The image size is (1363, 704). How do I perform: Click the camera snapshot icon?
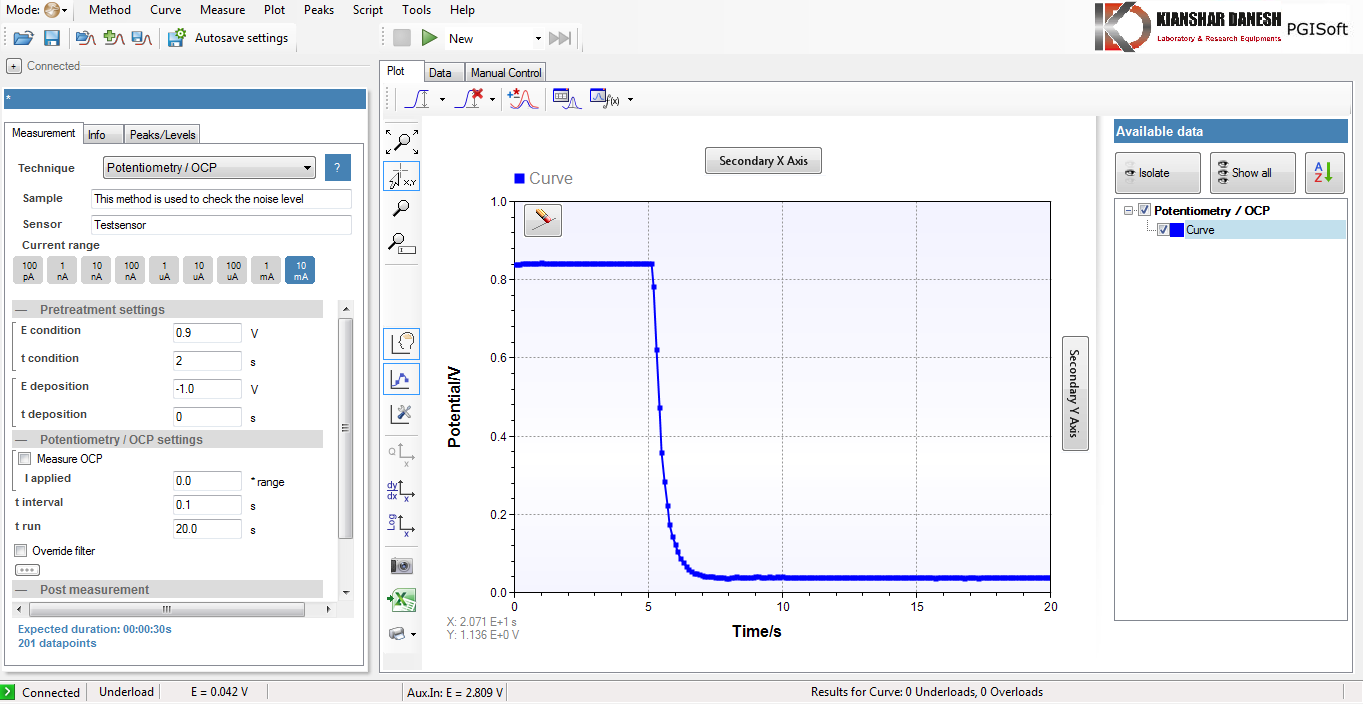[x=401, y=566]
